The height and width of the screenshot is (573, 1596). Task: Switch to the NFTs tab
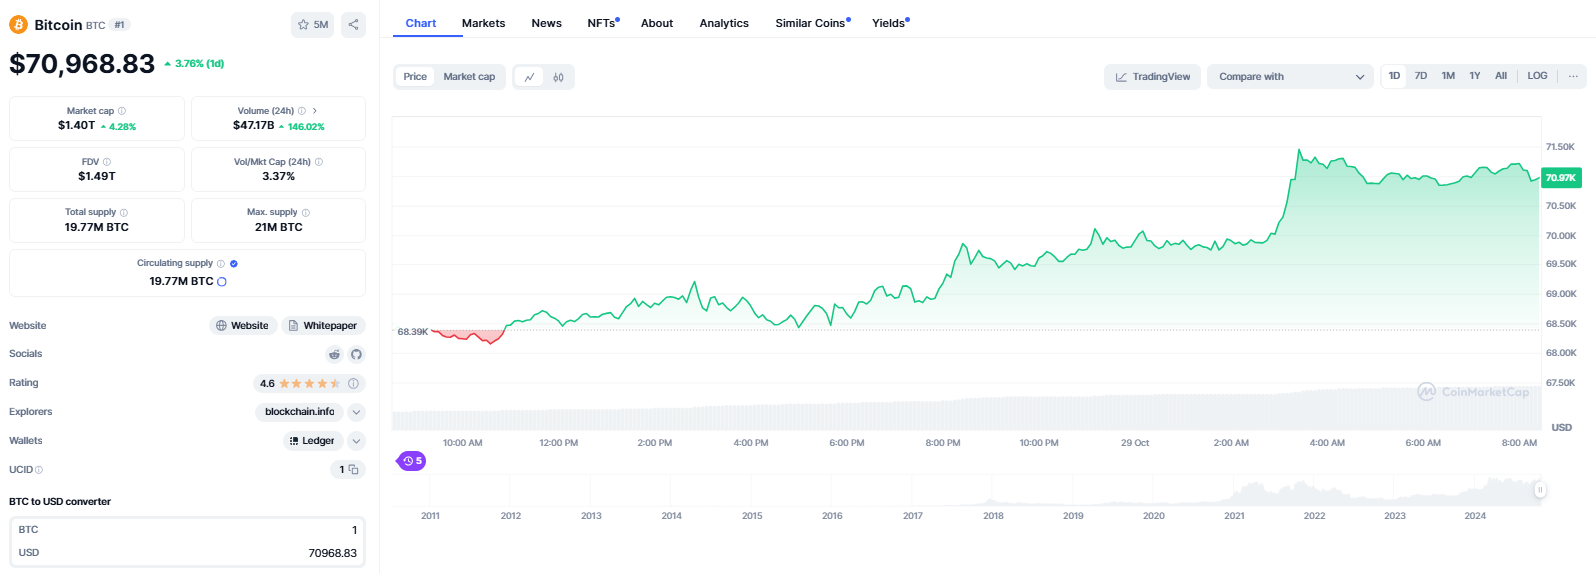point(603,23)
